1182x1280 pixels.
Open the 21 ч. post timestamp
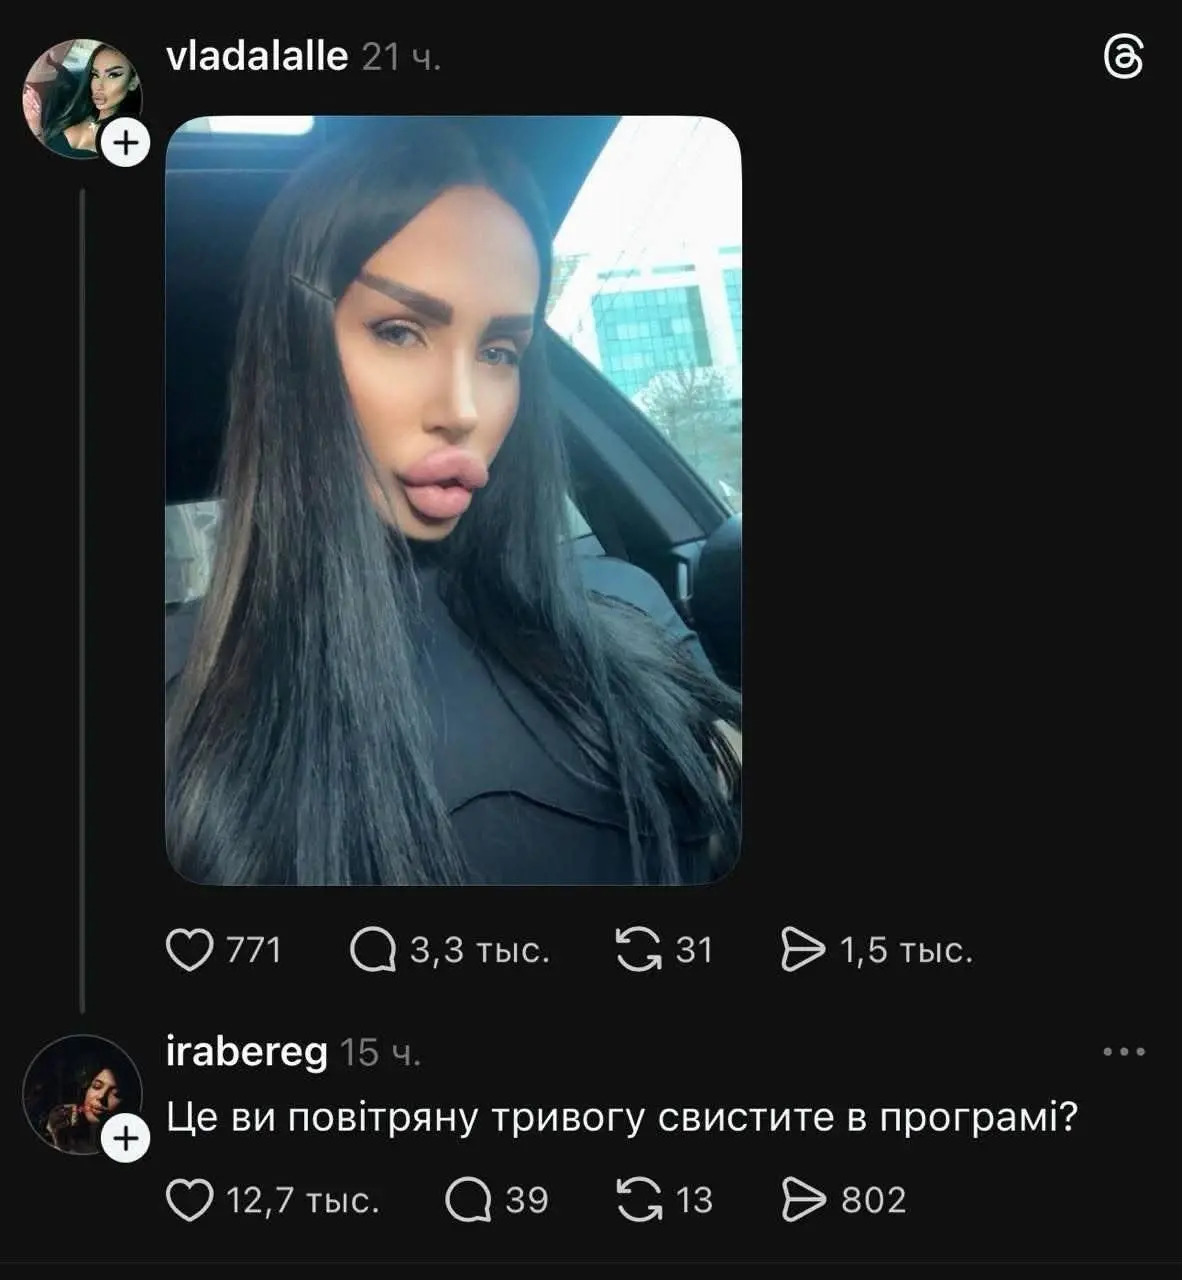(x=401, y=57)
